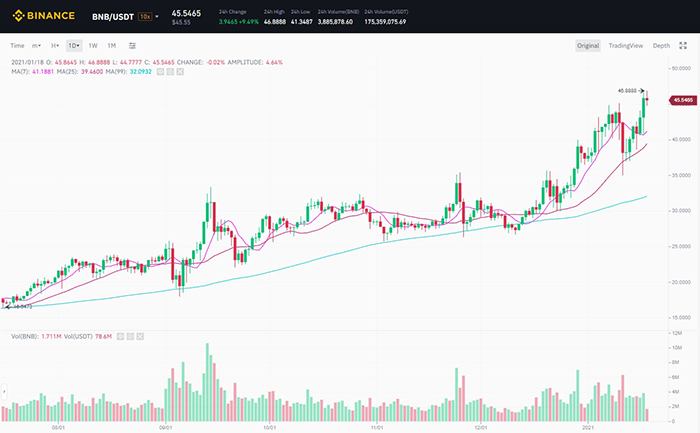This screenshot has width=700, height=433.
Task: Click the 10x leverage badge
Action: coord(146,16)
